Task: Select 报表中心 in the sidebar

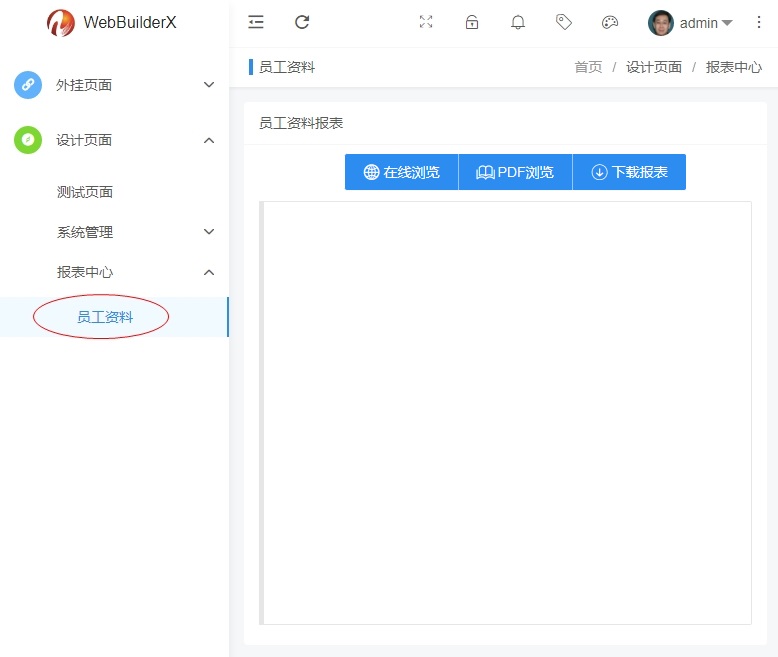Action: point(114,272)
